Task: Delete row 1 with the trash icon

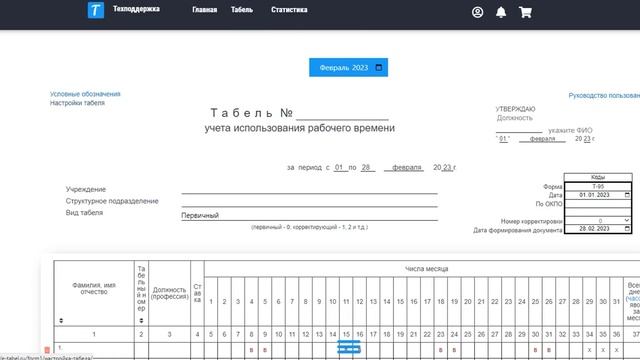Action: coord(47,350)
